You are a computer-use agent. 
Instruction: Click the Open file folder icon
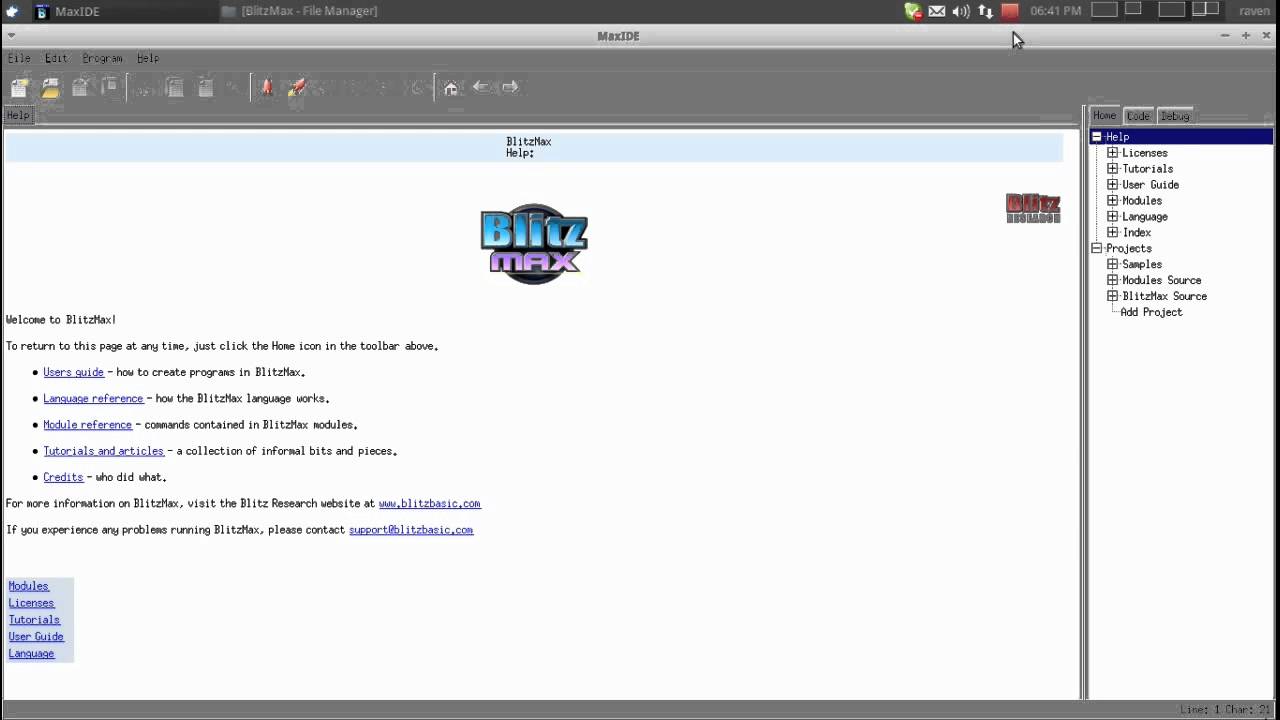pyautogui.click(x=50, y=88)
